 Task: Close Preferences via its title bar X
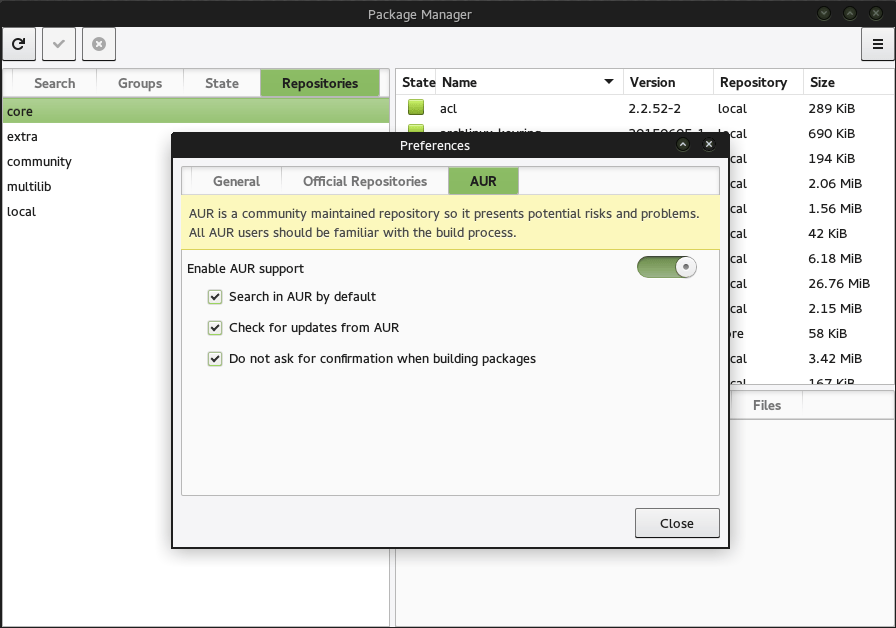(x=709, y=145)
